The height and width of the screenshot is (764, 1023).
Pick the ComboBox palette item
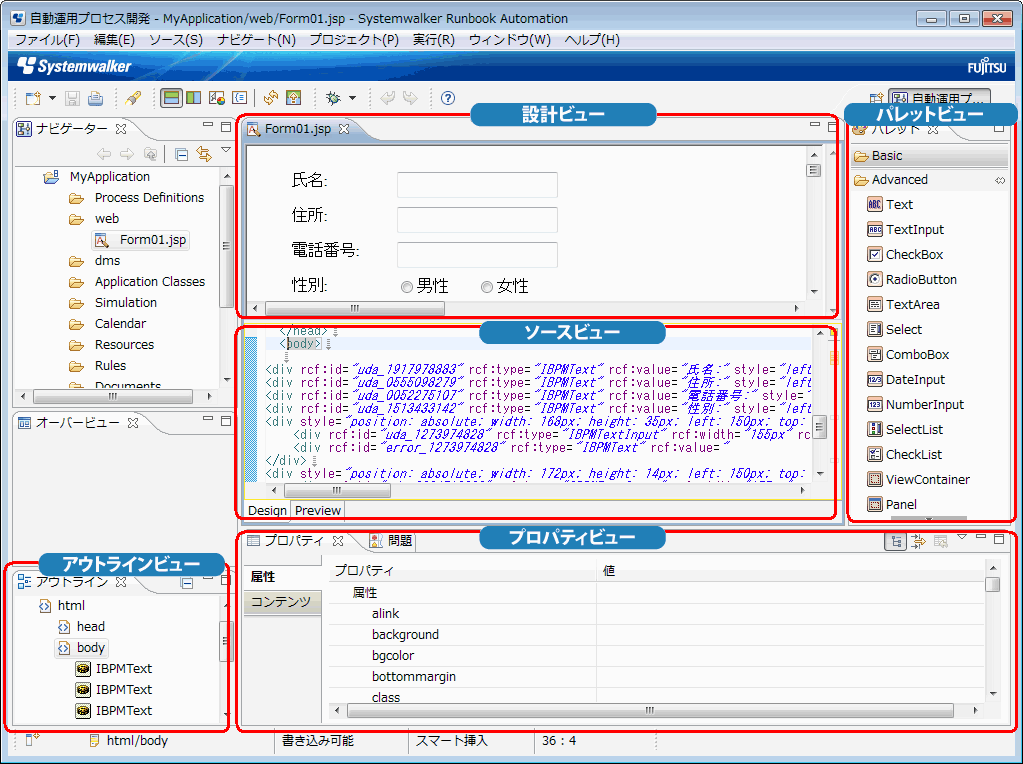[x=908, y=355]
